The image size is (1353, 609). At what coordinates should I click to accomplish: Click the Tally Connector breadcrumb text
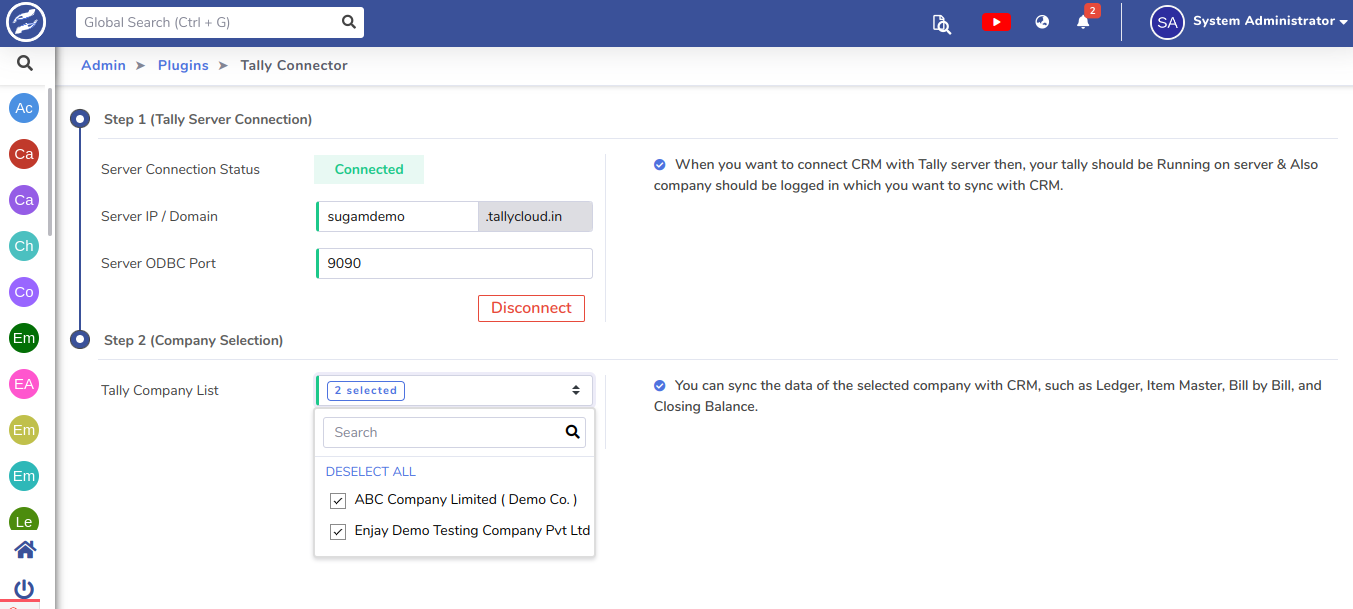click(294, 65)
